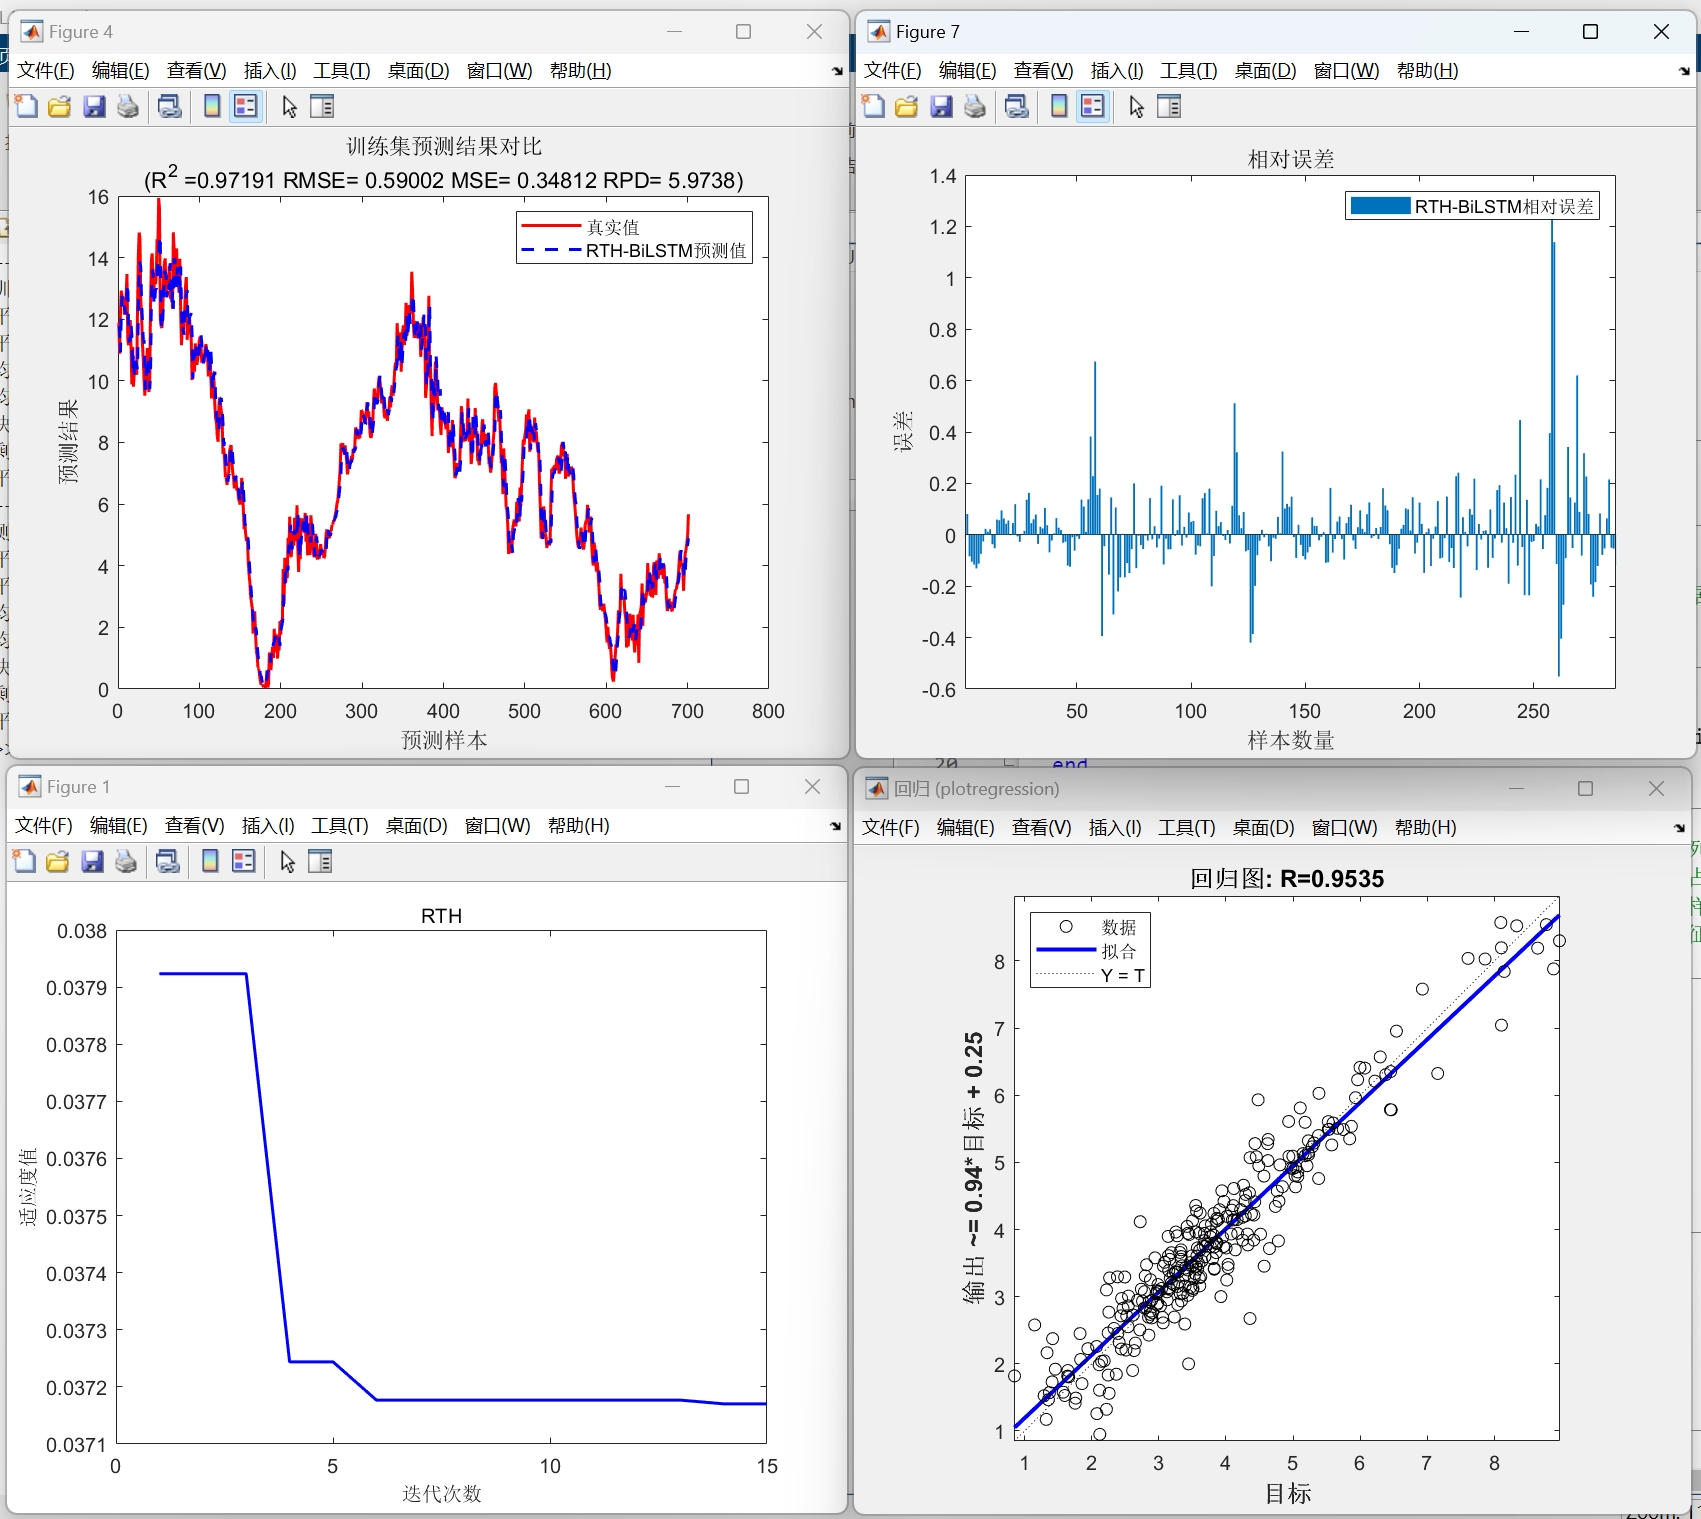Save Figure 7 using the floppy disk icon
This screenshot has width=1701, height=1519.
941,106
